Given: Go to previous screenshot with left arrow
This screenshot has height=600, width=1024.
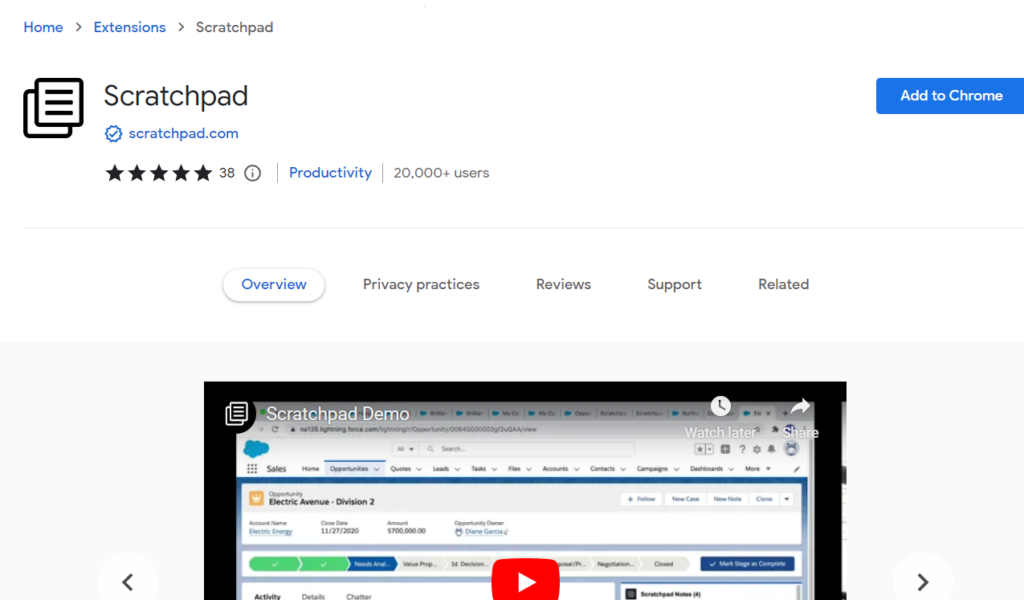Looking at the screenshot, I should coord(128,581).
